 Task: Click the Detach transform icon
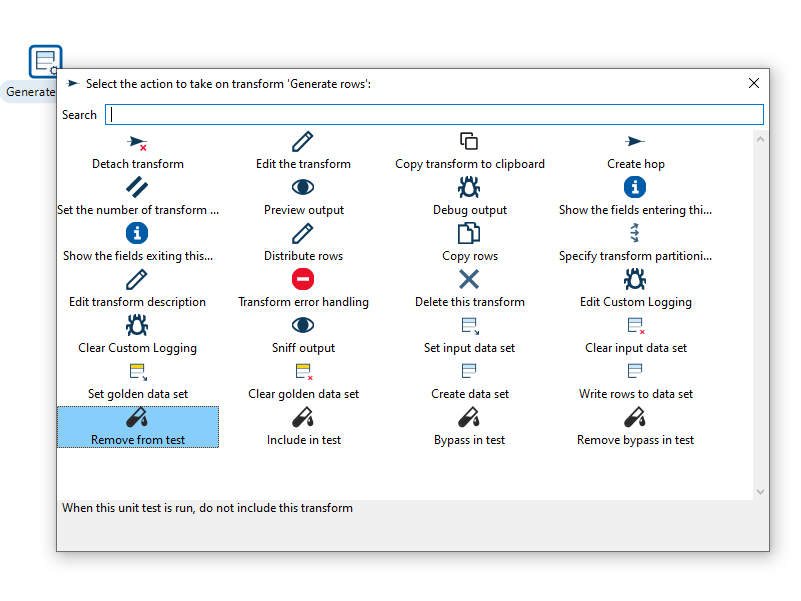tap(137, 143)
